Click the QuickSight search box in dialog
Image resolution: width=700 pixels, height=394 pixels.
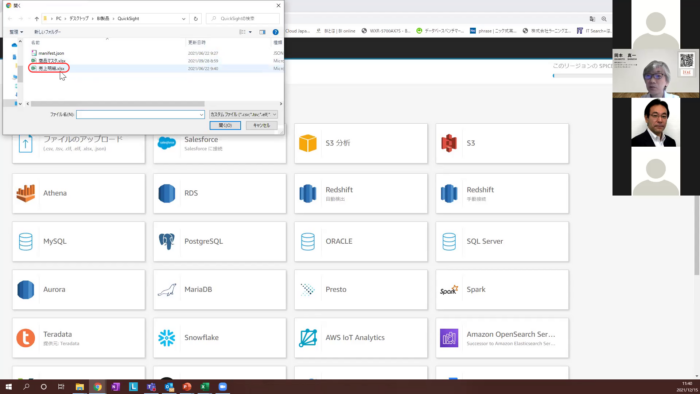click(x=243, y=19)
